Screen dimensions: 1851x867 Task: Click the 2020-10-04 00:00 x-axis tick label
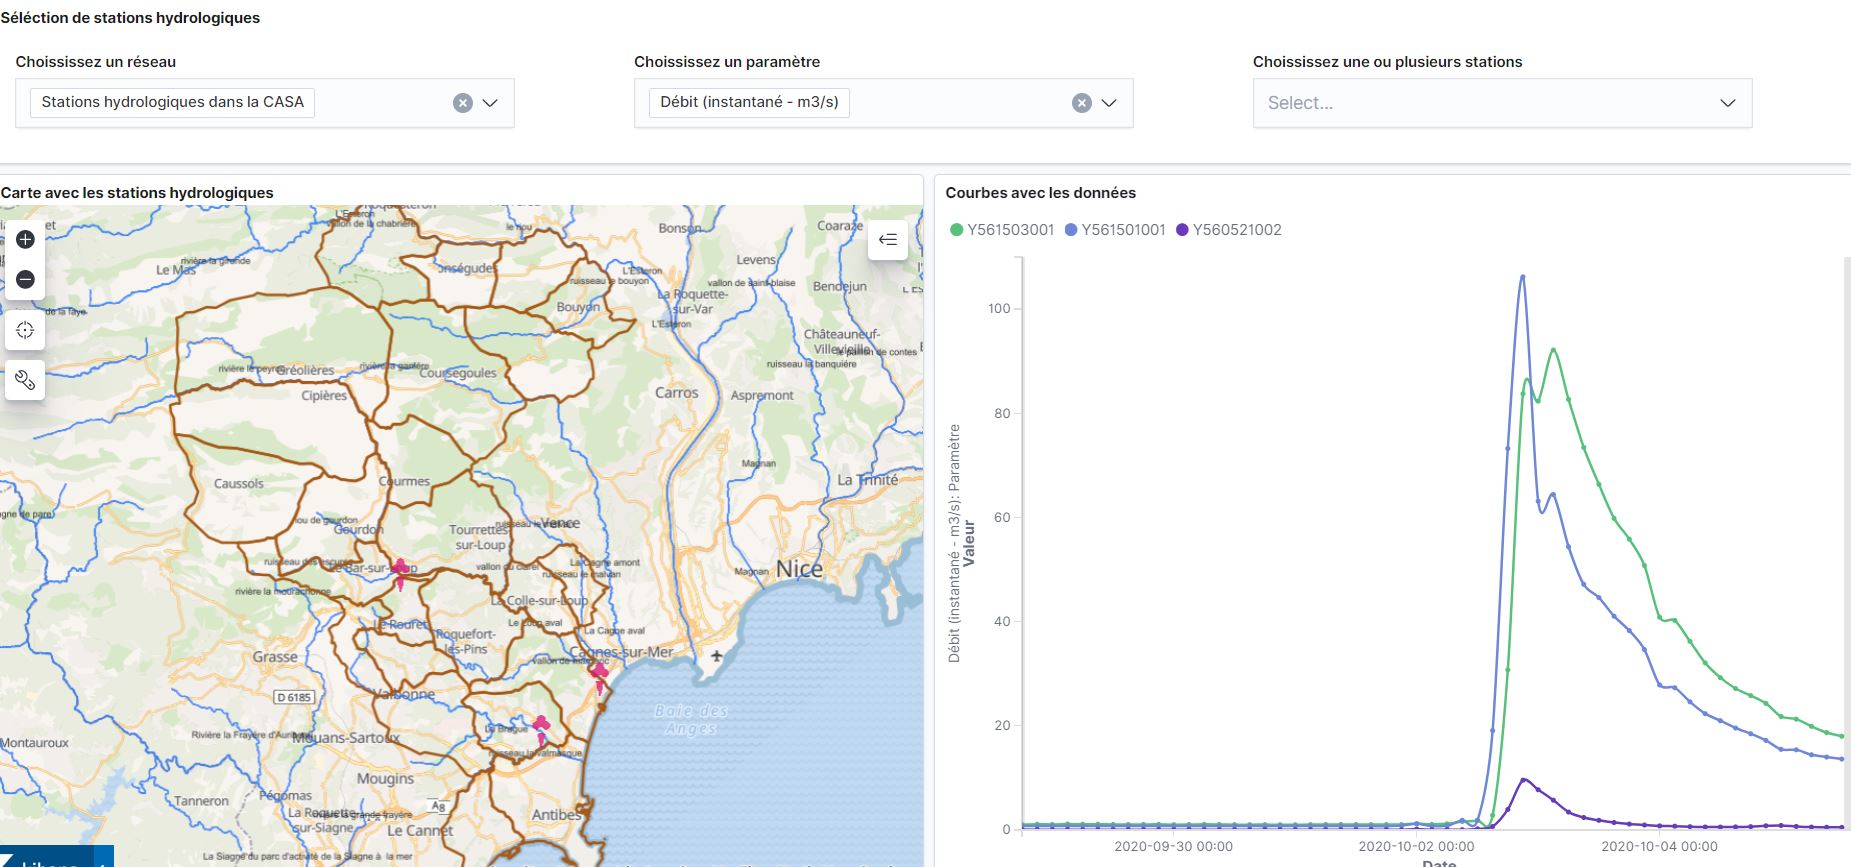[x=1660, y=846]
